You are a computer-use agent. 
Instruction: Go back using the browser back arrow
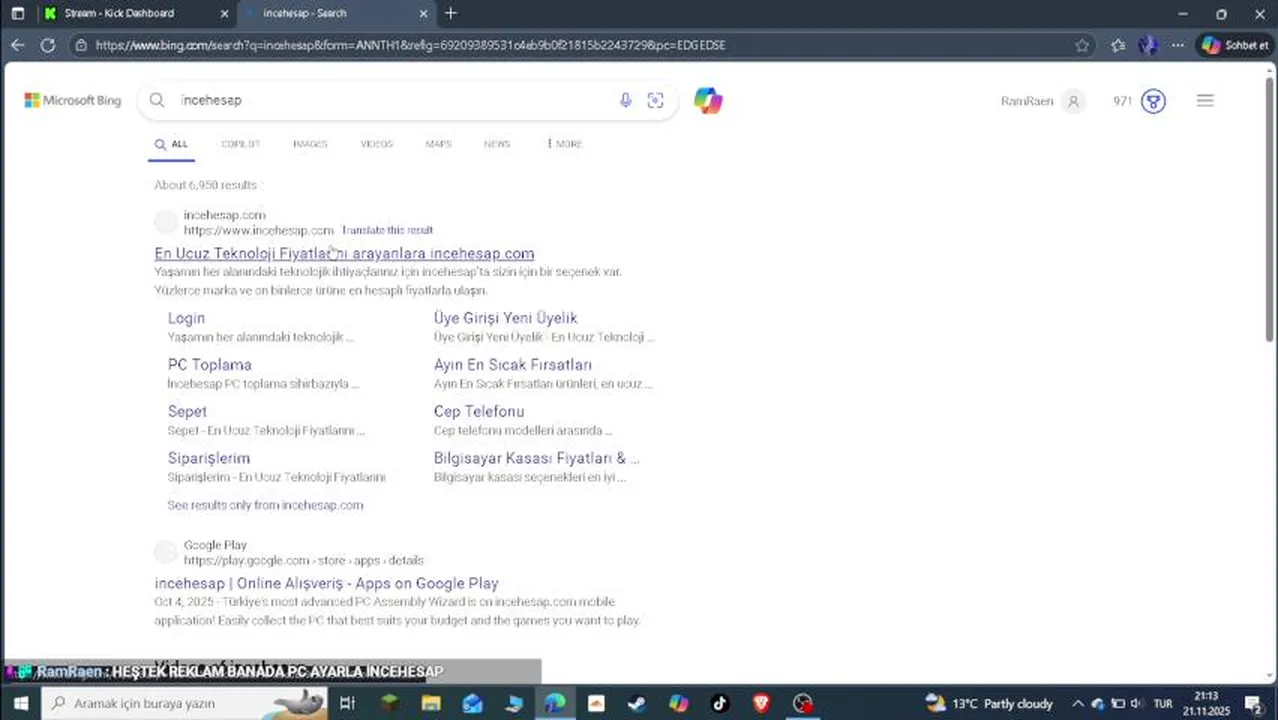[17, 45]
